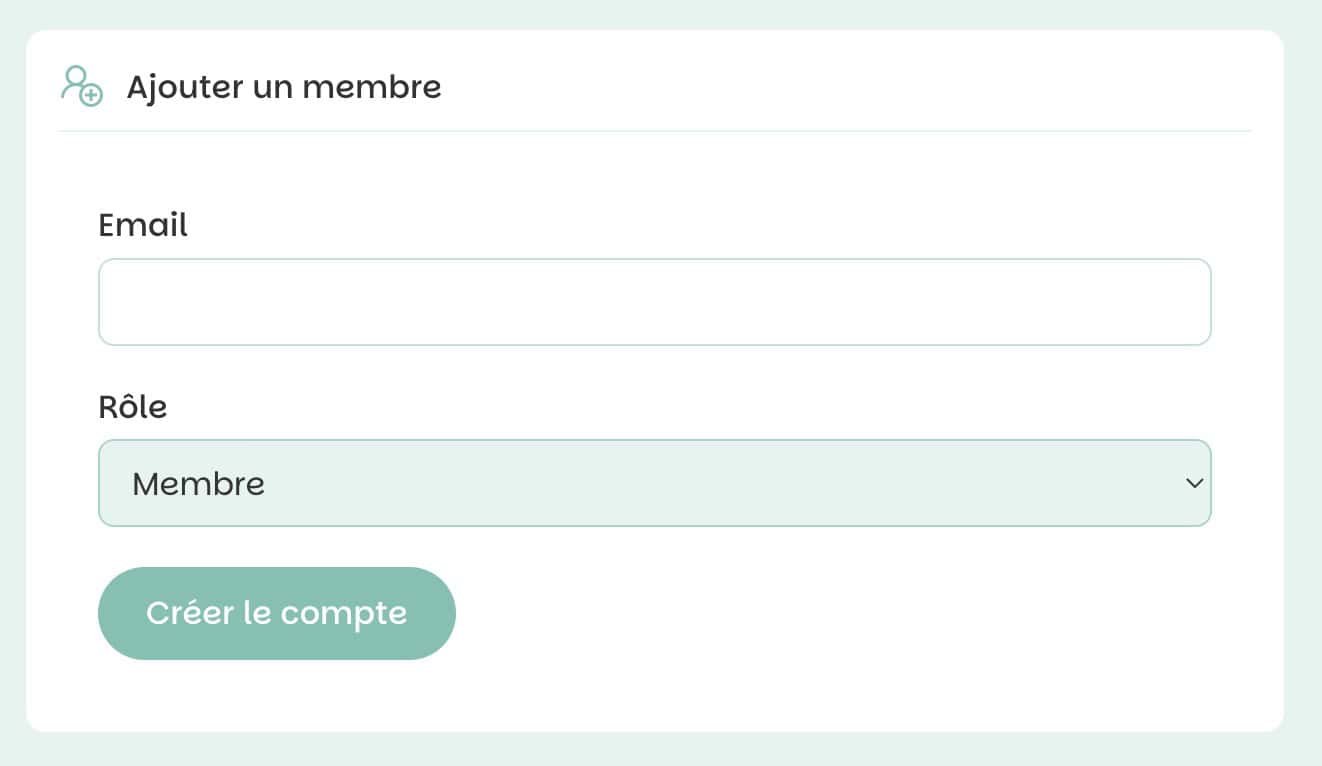This screenshot has width=1322, height=766.
Task: Click the word compte on the button
Action: click(344, 614)
